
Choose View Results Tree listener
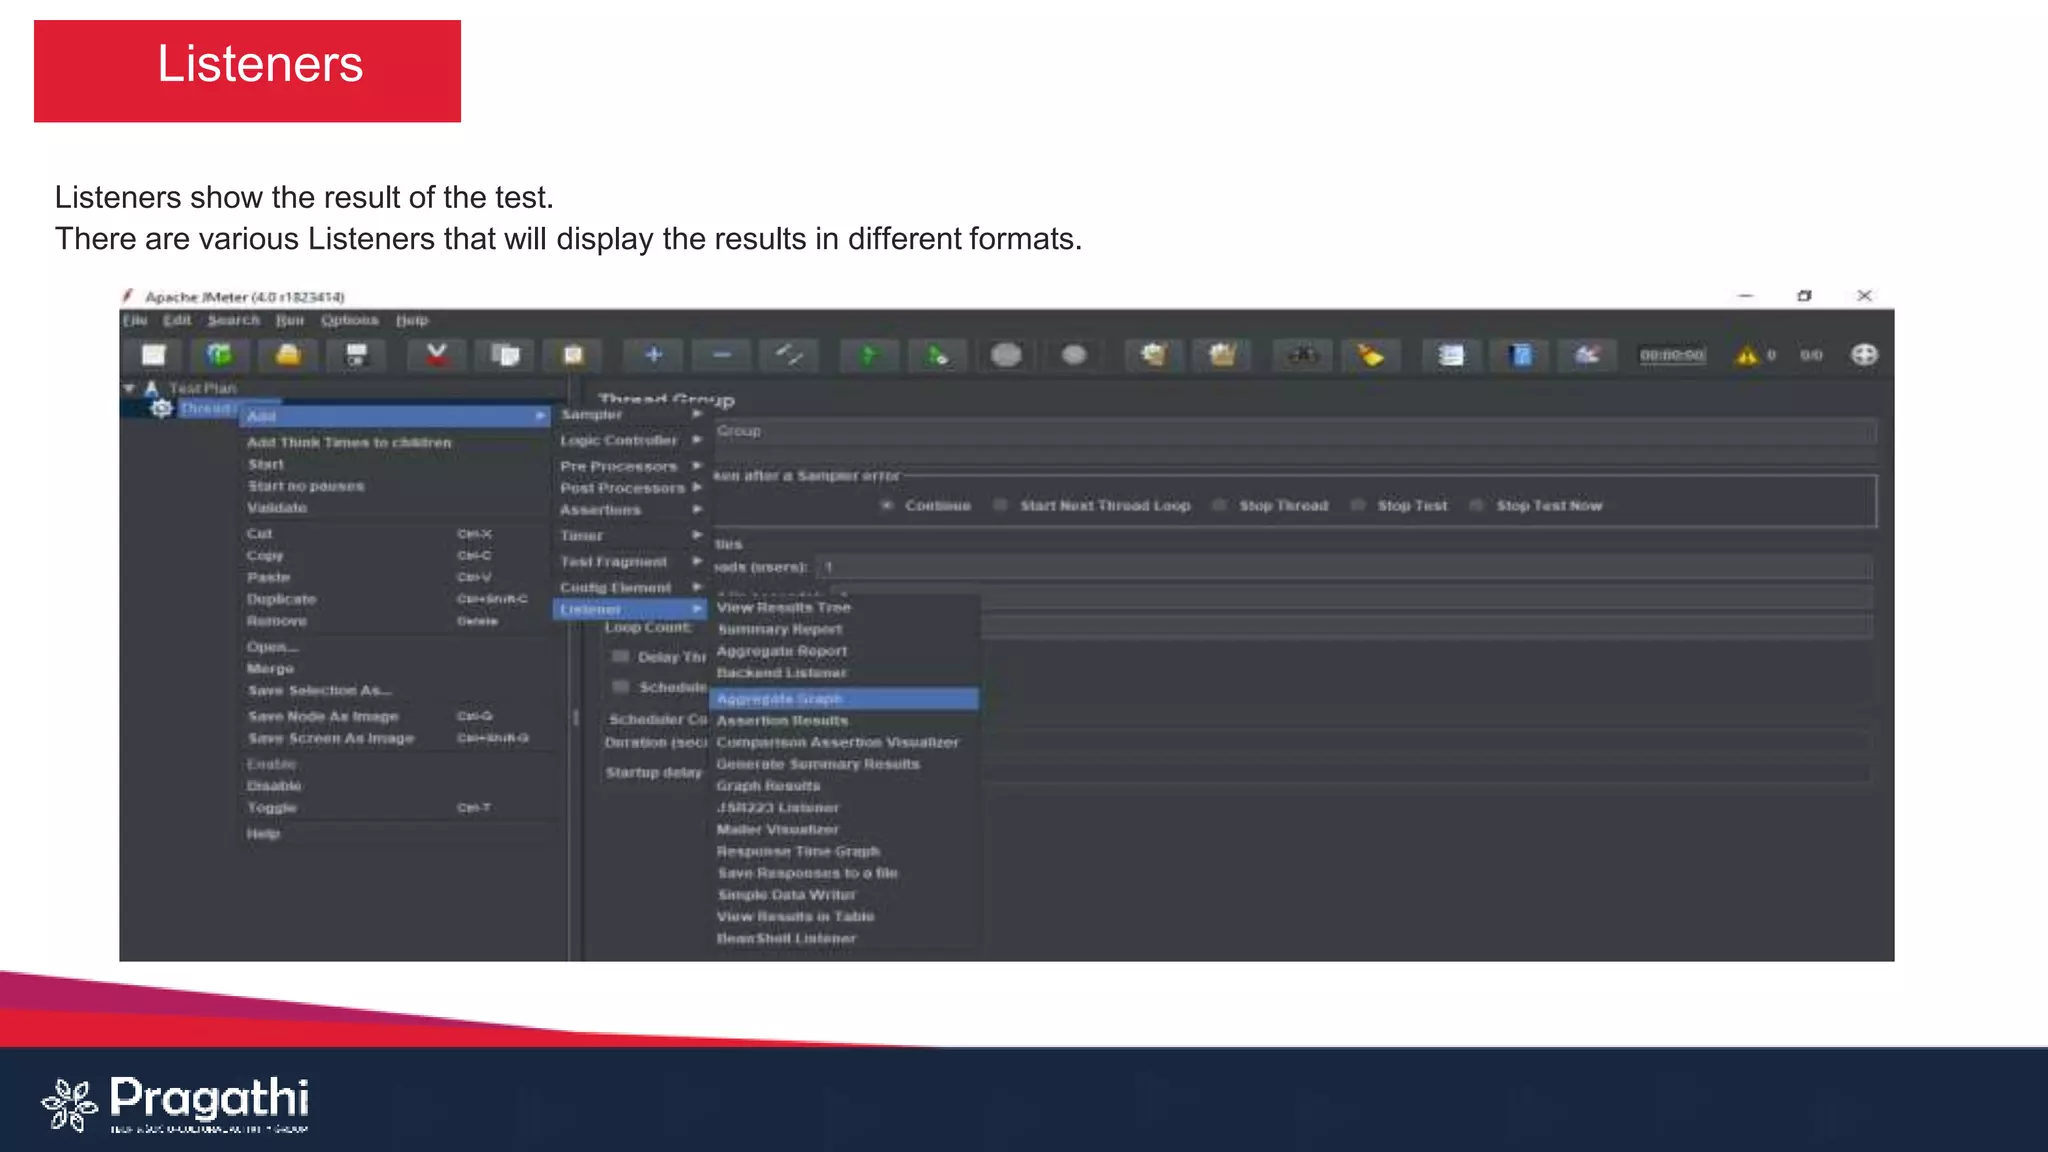[x=784, y=607]
